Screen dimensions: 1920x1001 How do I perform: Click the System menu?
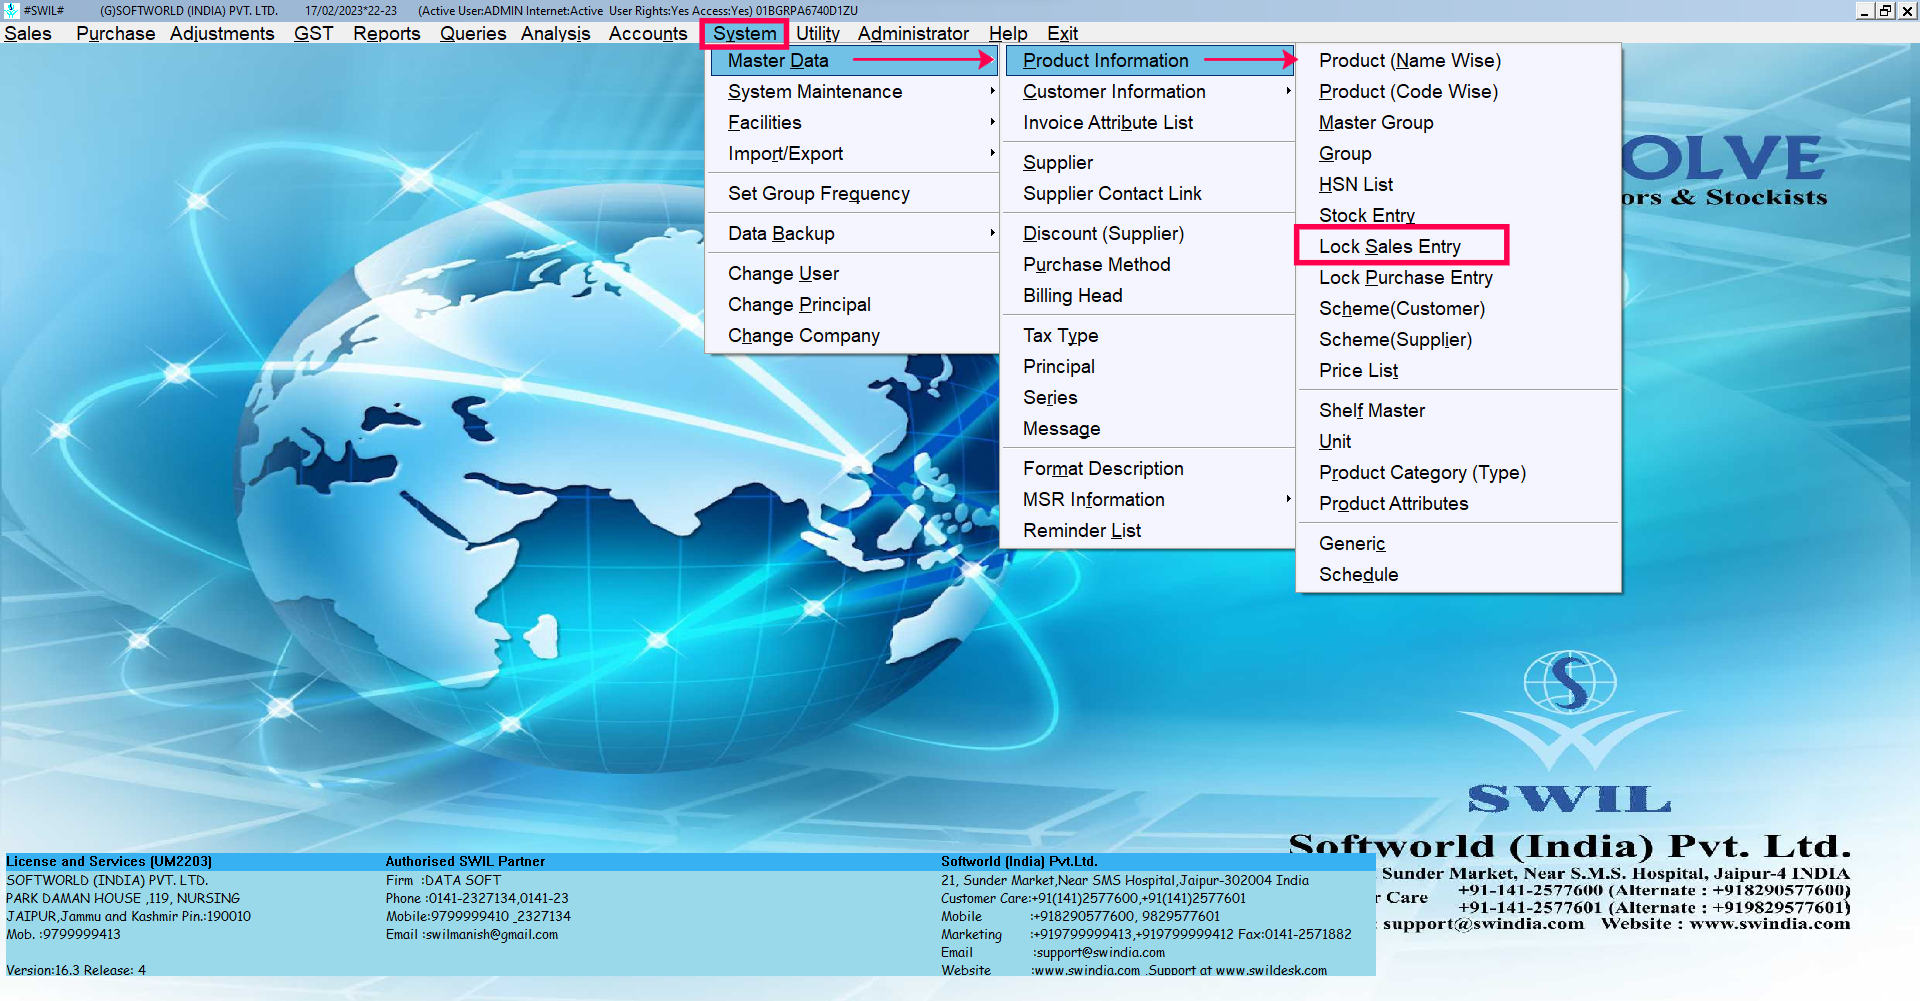744,33
